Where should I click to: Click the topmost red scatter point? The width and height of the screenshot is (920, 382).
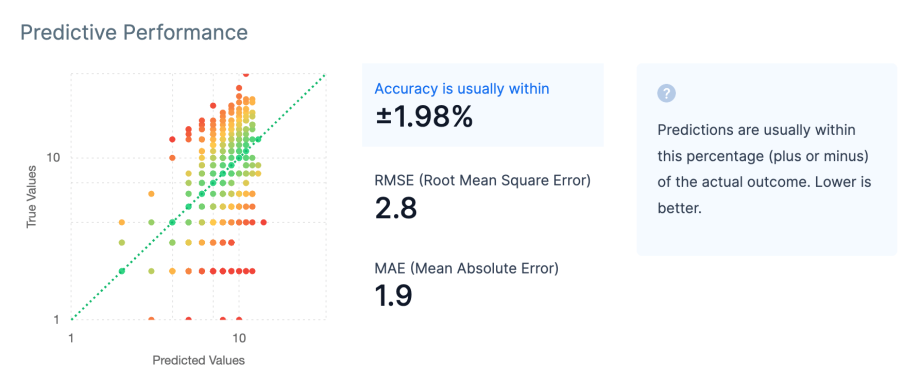(x=246, y=75)
